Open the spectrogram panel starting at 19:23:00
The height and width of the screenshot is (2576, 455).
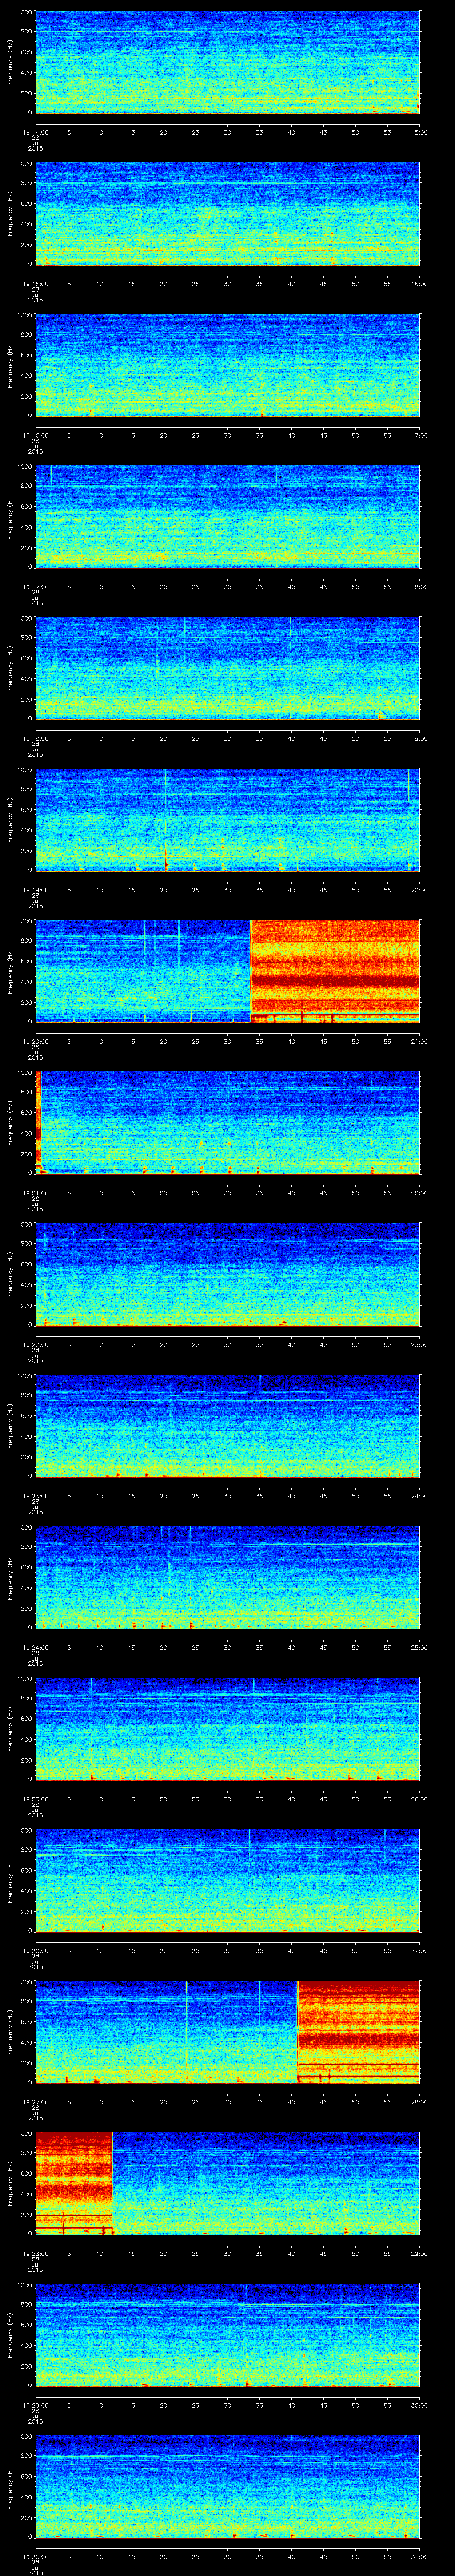(x=228, y=1425)
